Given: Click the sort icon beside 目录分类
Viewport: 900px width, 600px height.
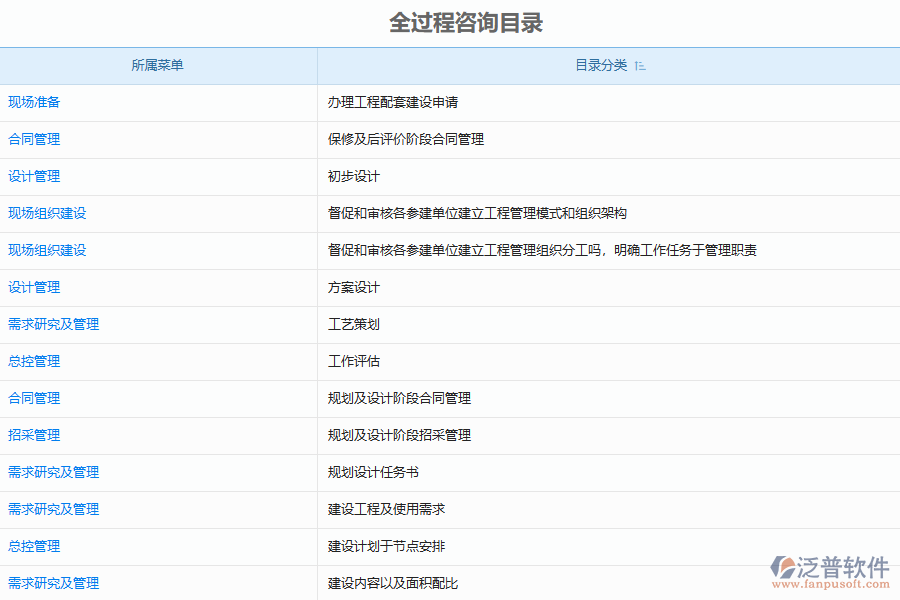Looking at the screenshot, I should 640,66.
